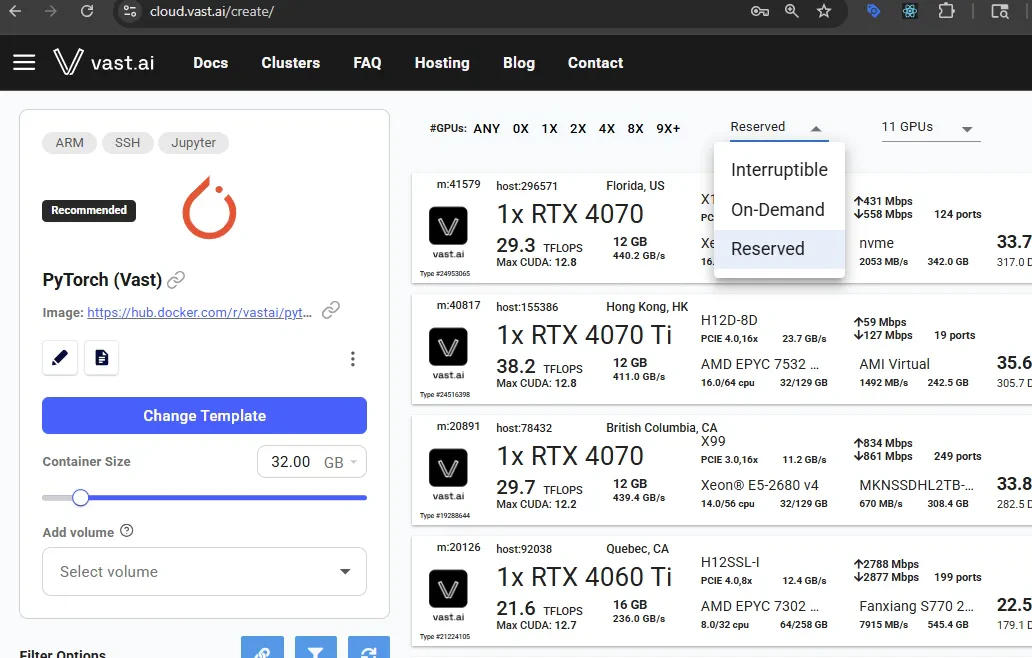The image size is (1032, 658).
Task: Click the Jupyter tag chip
Action: (x=194, y=143)
